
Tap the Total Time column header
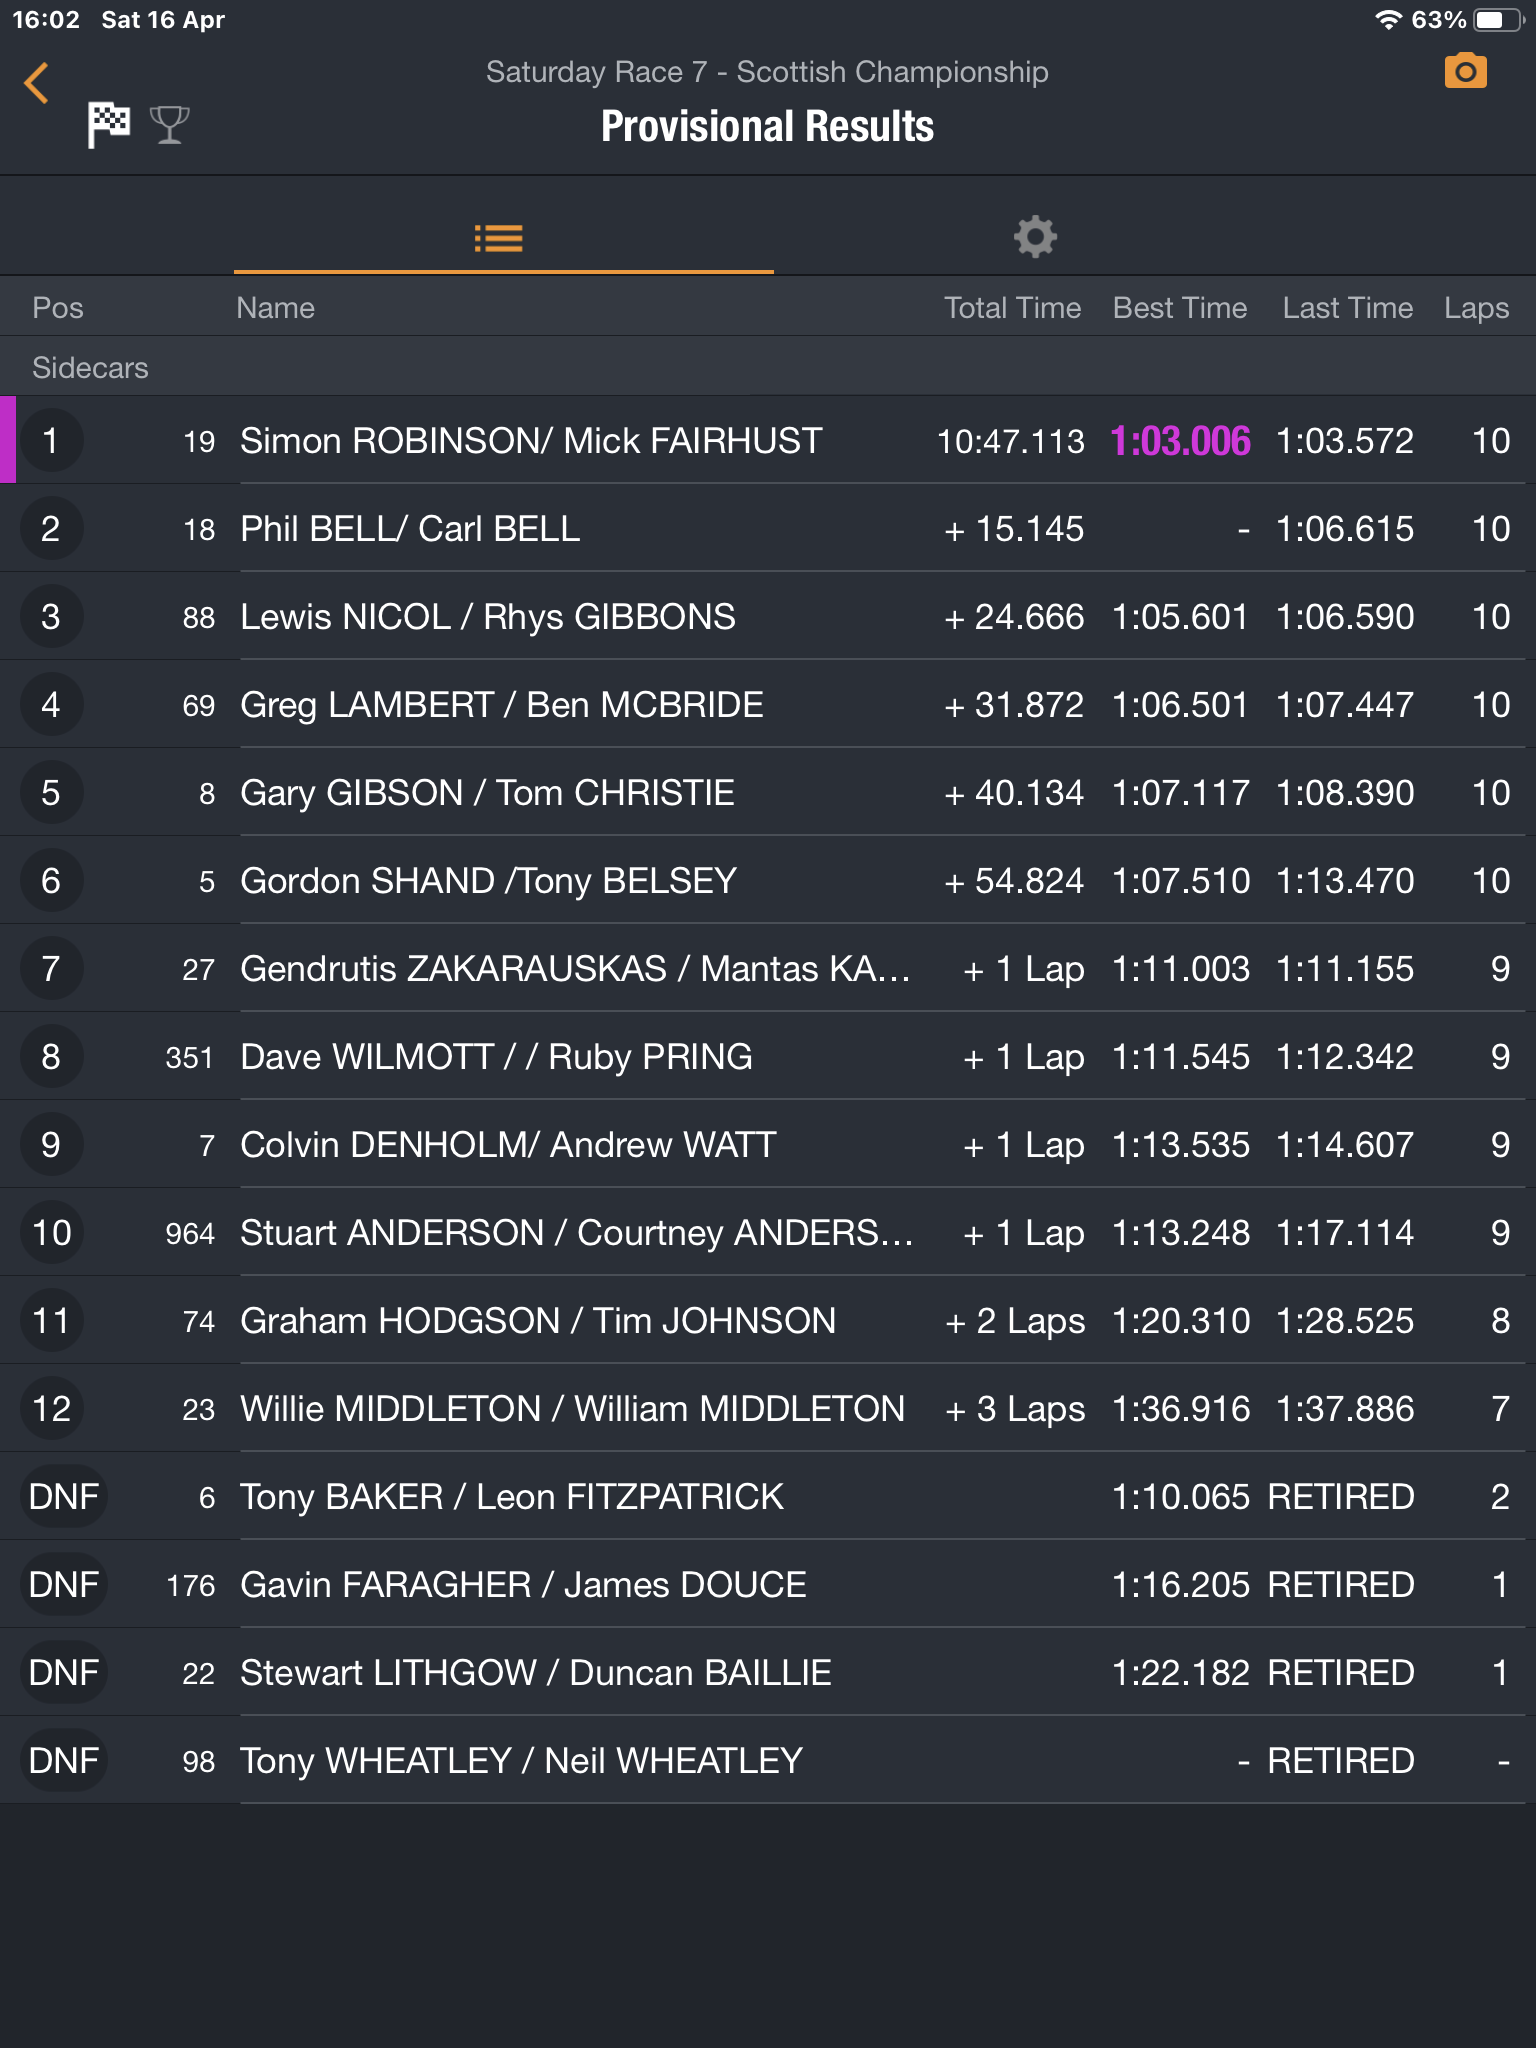[1012, 308]
